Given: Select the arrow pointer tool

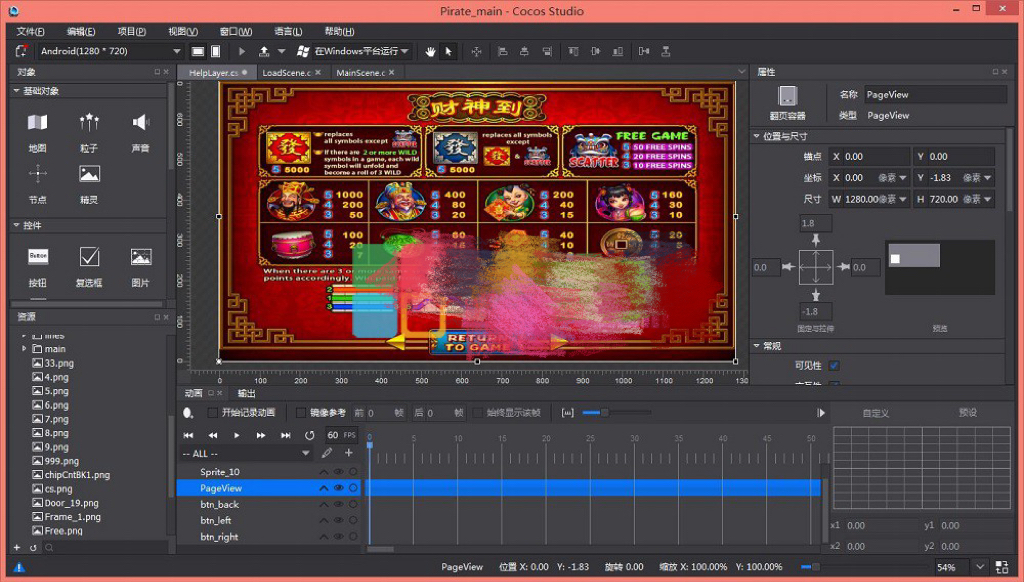Looking at the screenshot, I should tap(449, 51).
